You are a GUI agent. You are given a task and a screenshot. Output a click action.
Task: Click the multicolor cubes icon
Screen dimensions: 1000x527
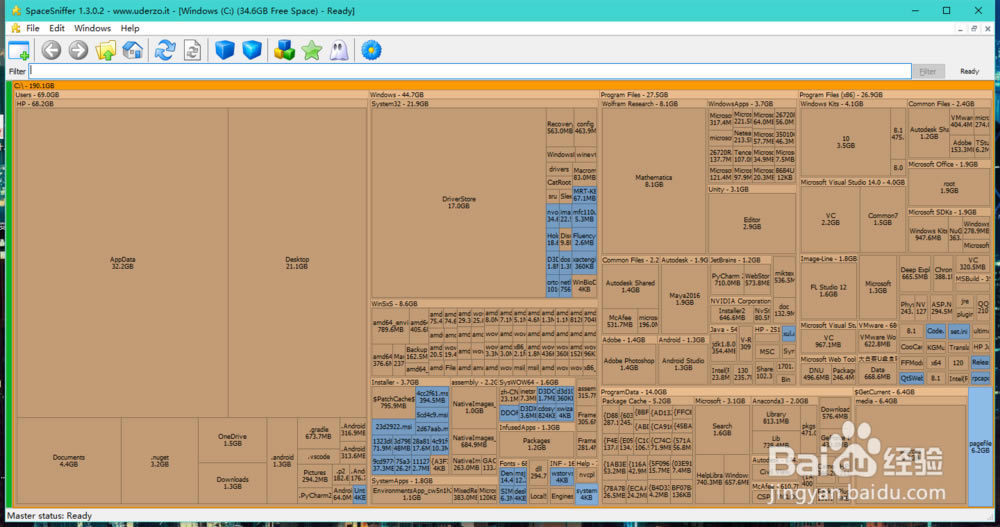285,50
